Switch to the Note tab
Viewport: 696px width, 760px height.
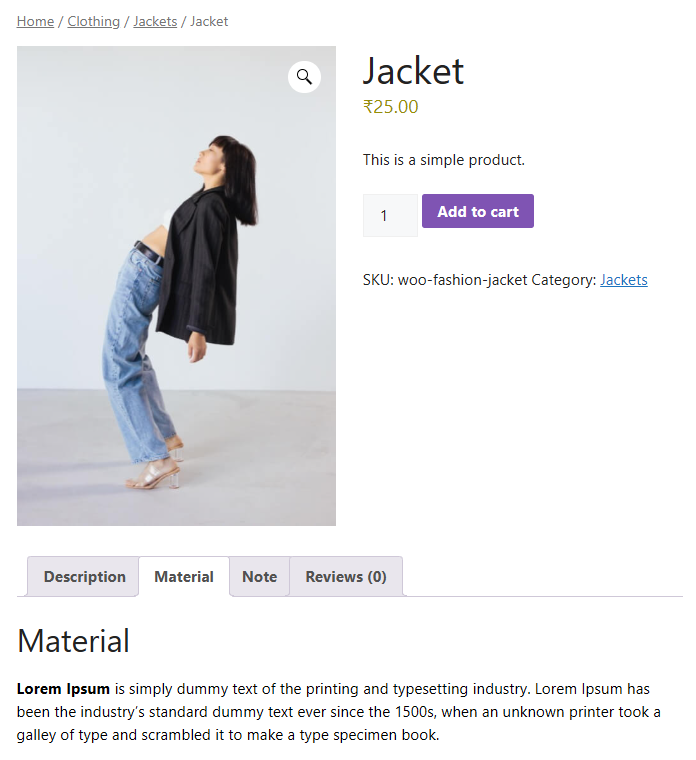259,577
